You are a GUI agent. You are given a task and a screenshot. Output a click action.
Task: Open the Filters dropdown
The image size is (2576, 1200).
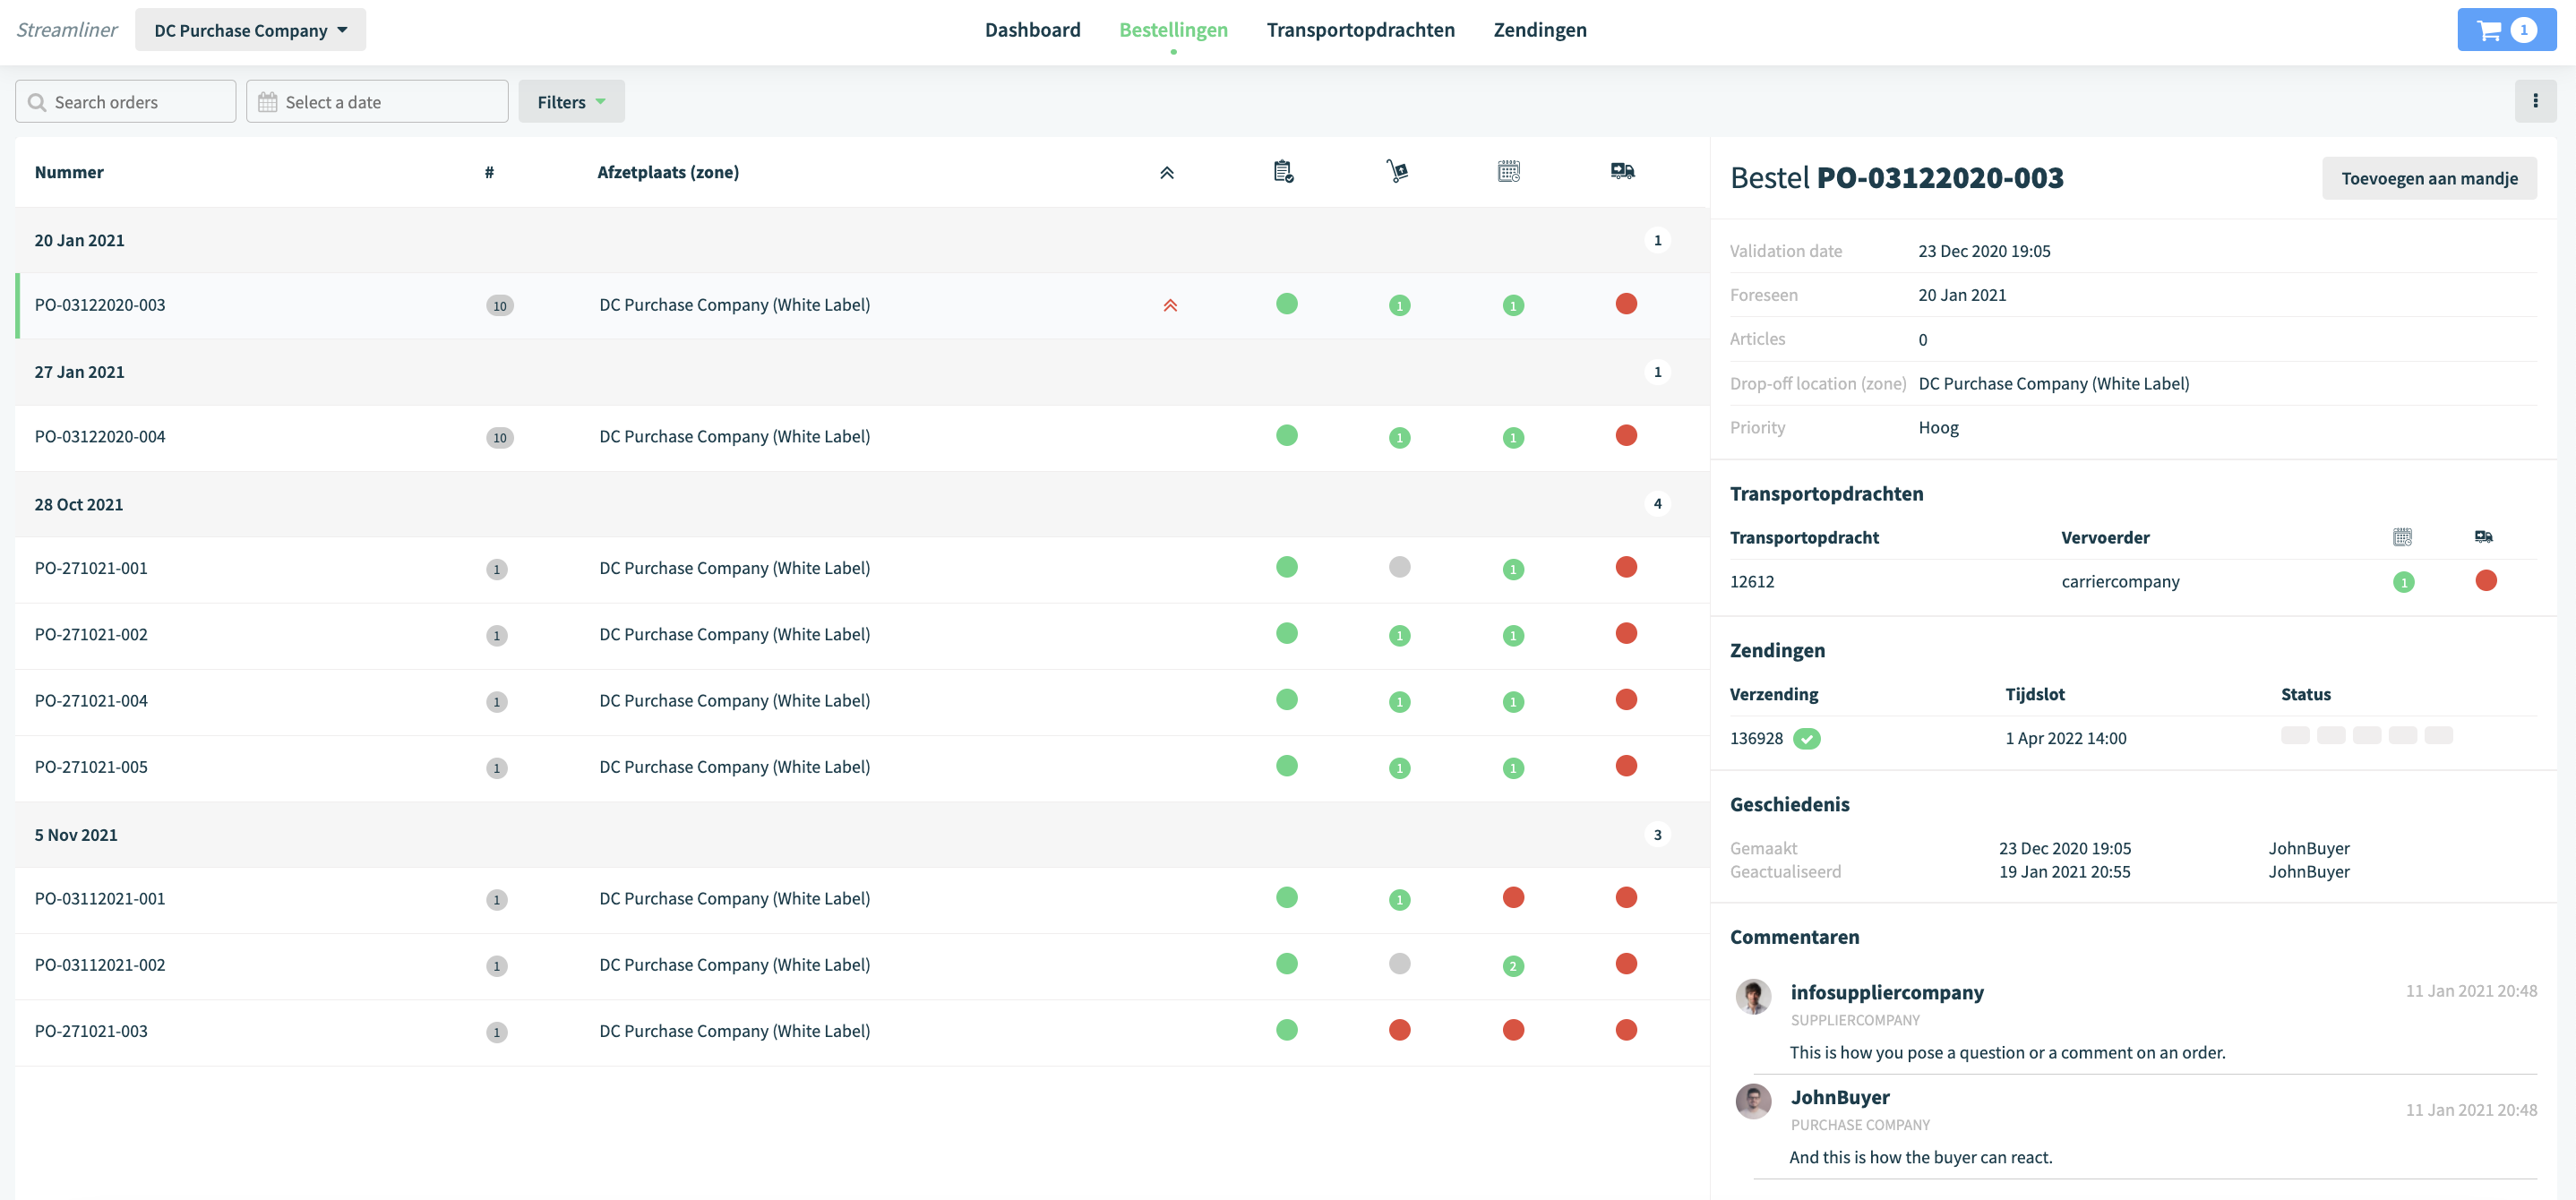click(x=571, y=102)
